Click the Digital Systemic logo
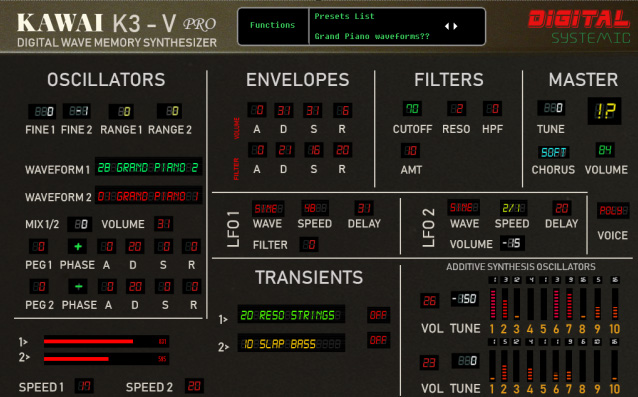 point(579,27)
